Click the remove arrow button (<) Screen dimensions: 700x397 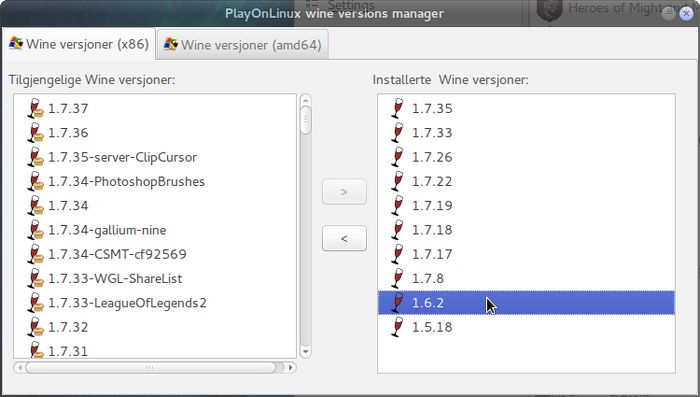click(x=344, y=238)
